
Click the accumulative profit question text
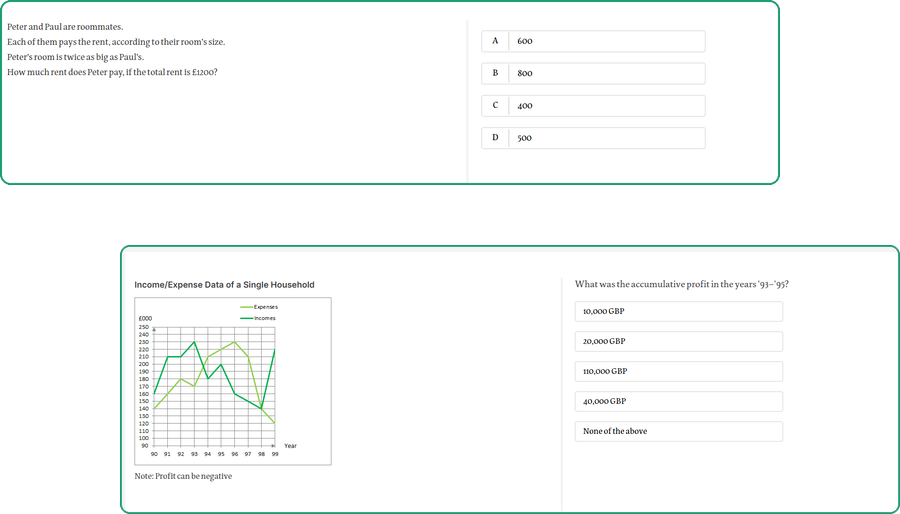click(682, 284)
